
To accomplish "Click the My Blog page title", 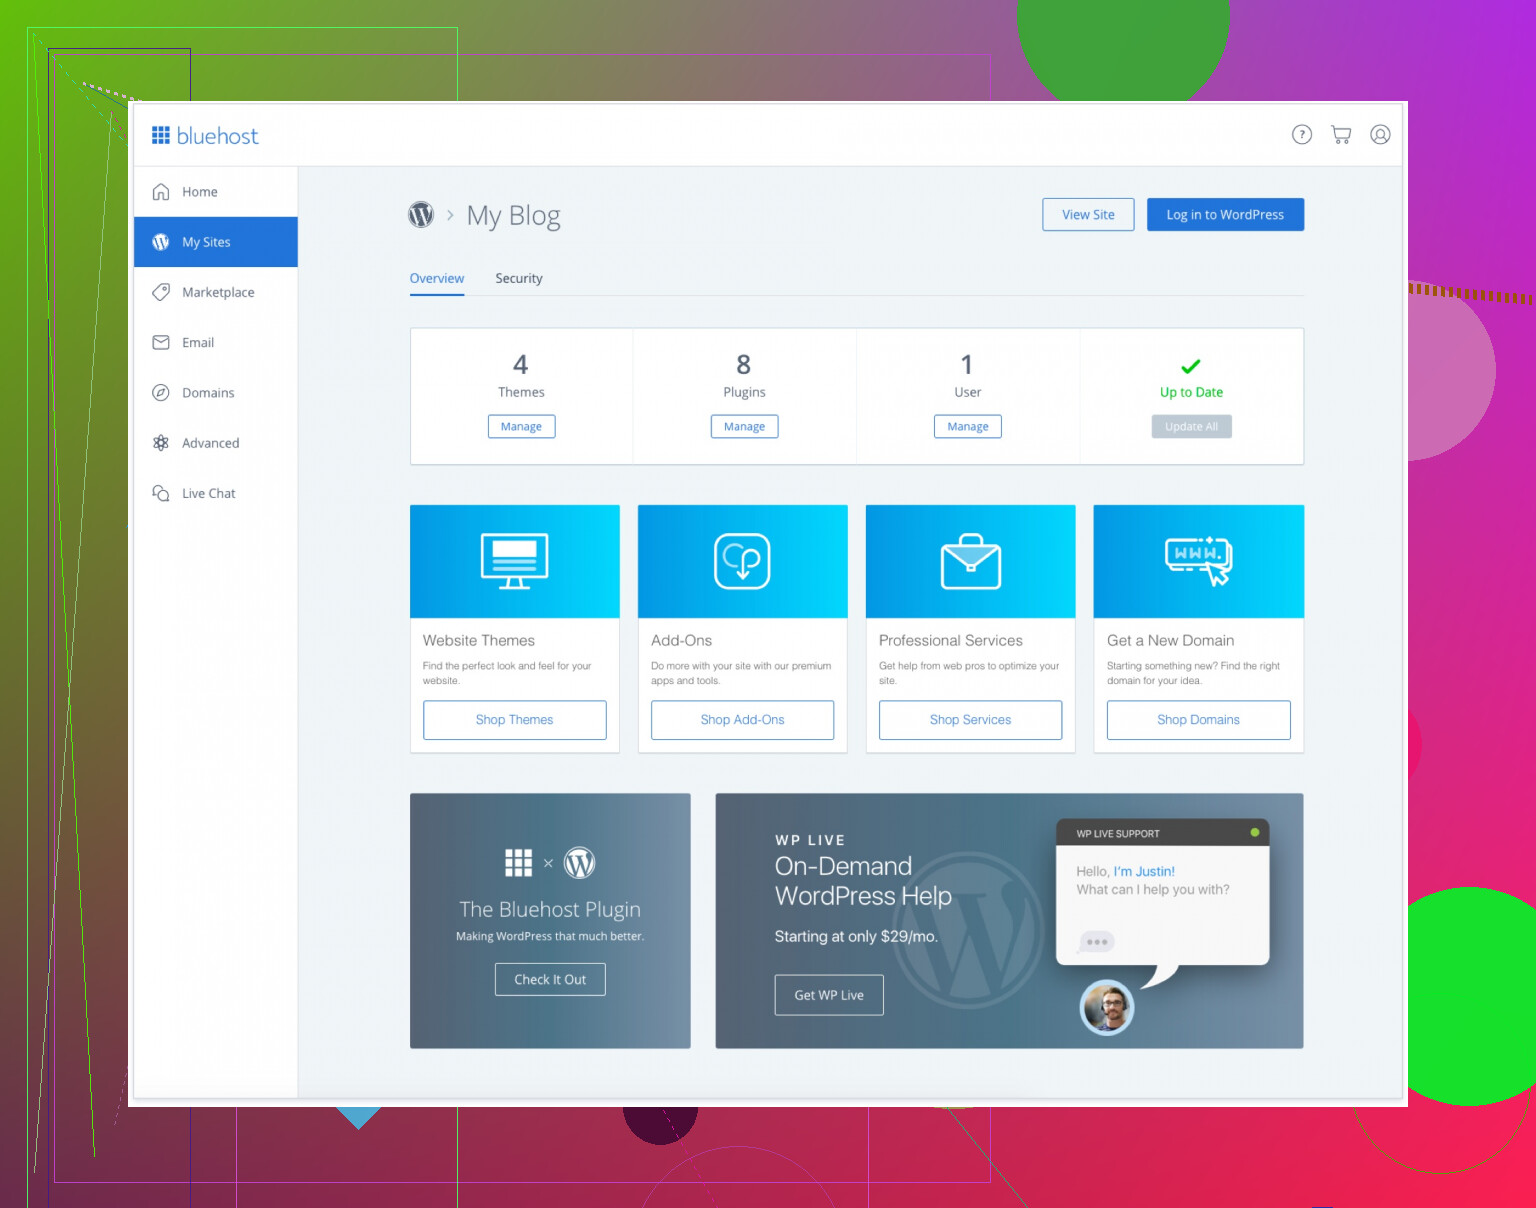I will (x=514, y=216).
